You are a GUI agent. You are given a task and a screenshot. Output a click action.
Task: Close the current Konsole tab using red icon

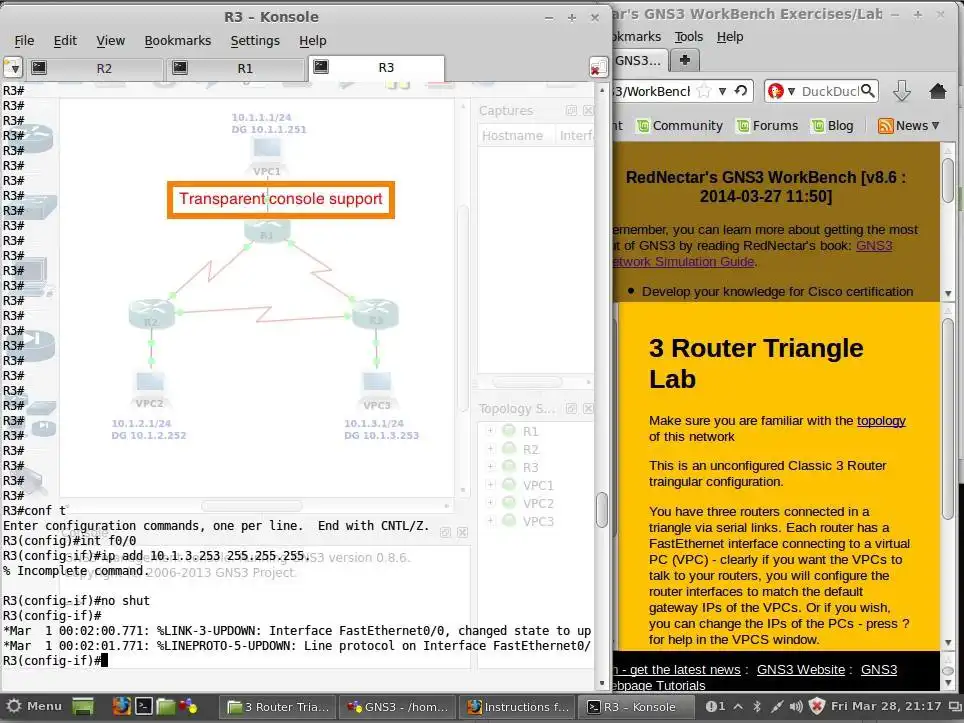coord(598,68)
